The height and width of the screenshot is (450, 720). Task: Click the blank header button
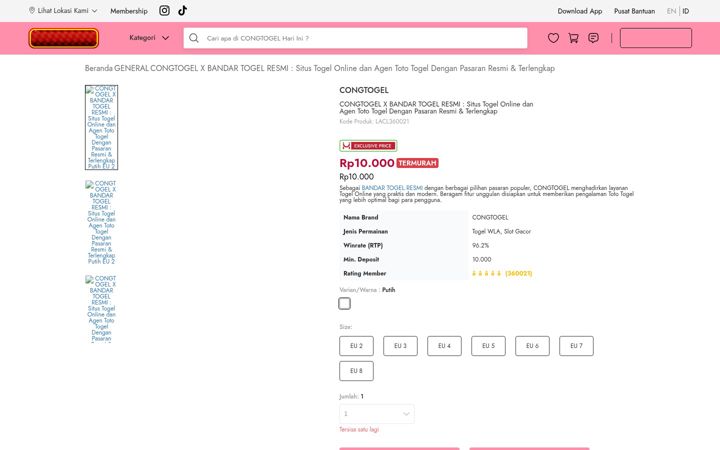click(656, 38)
